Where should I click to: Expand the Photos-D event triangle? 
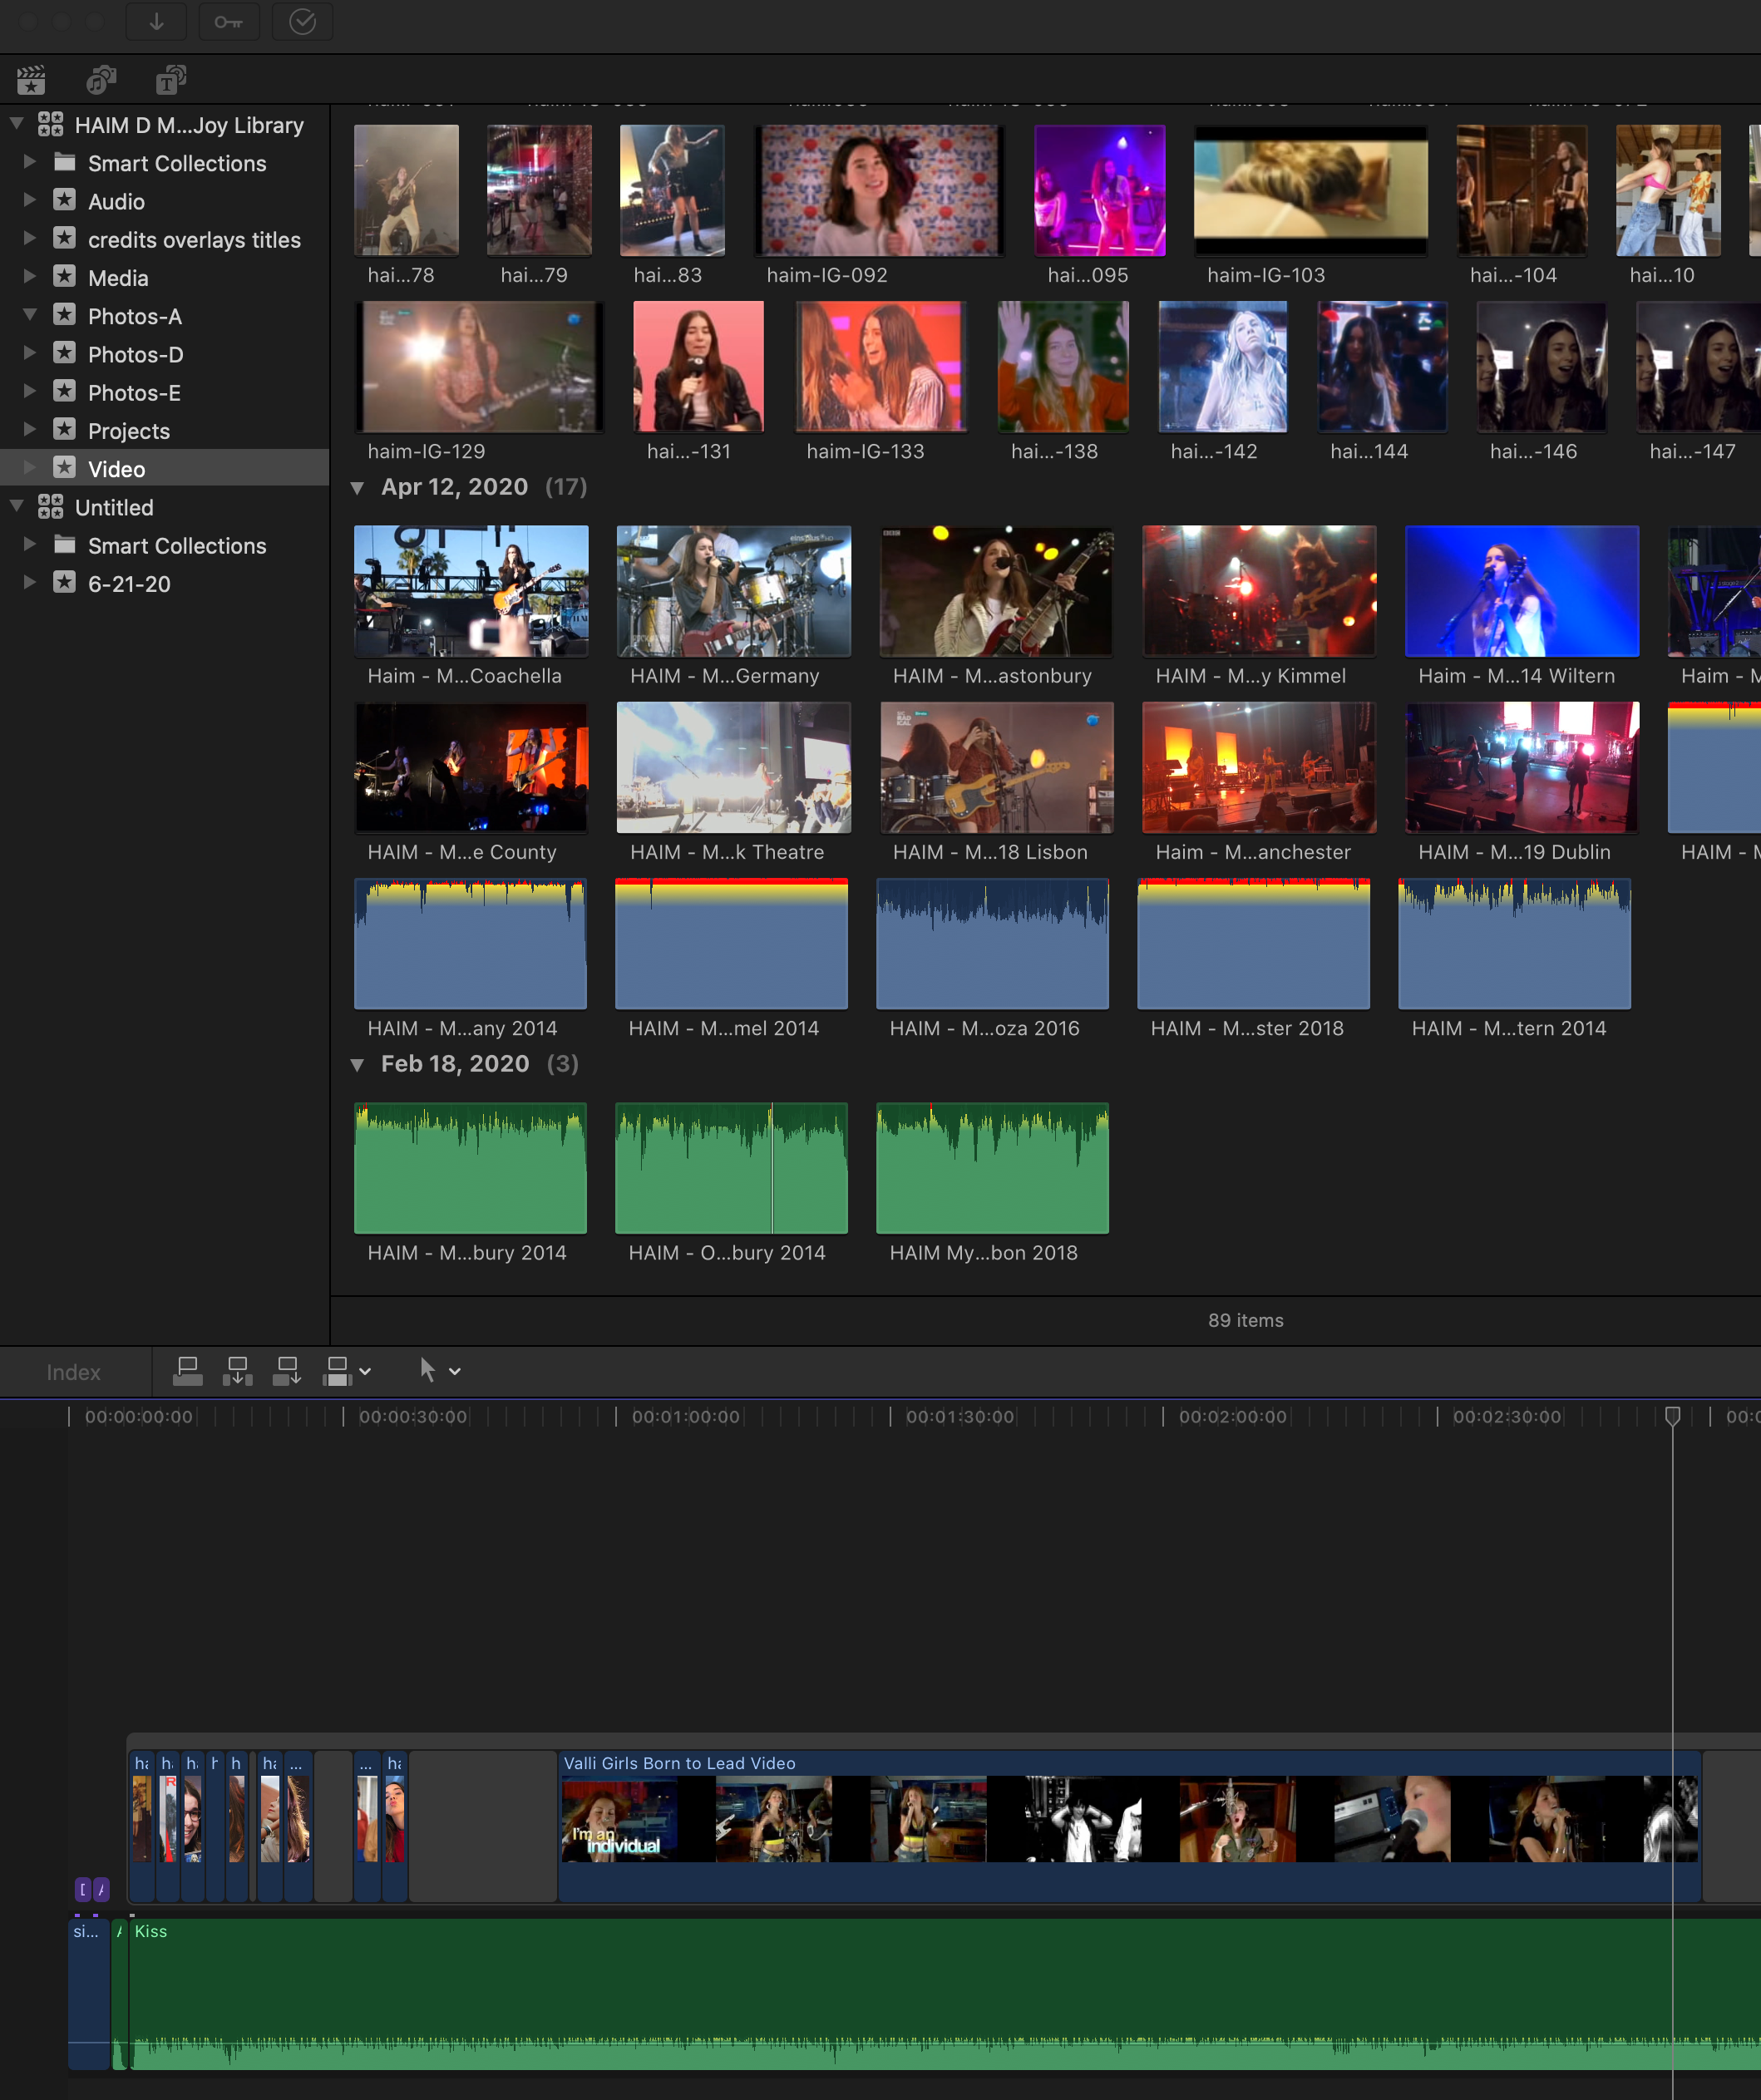(30, 353)
